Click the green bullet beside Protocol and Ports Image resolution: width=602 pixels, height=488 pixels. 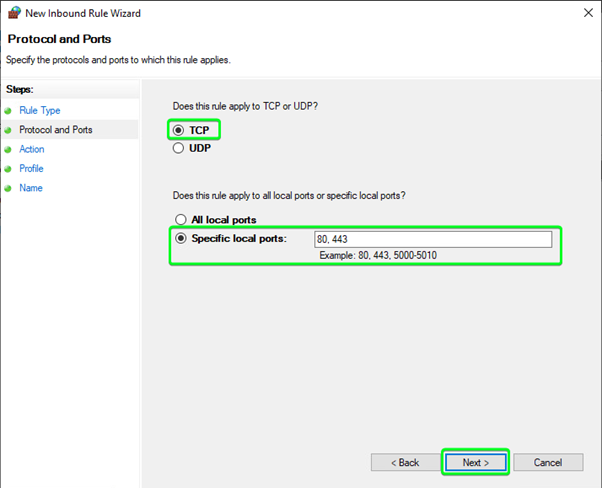[8, 131]
